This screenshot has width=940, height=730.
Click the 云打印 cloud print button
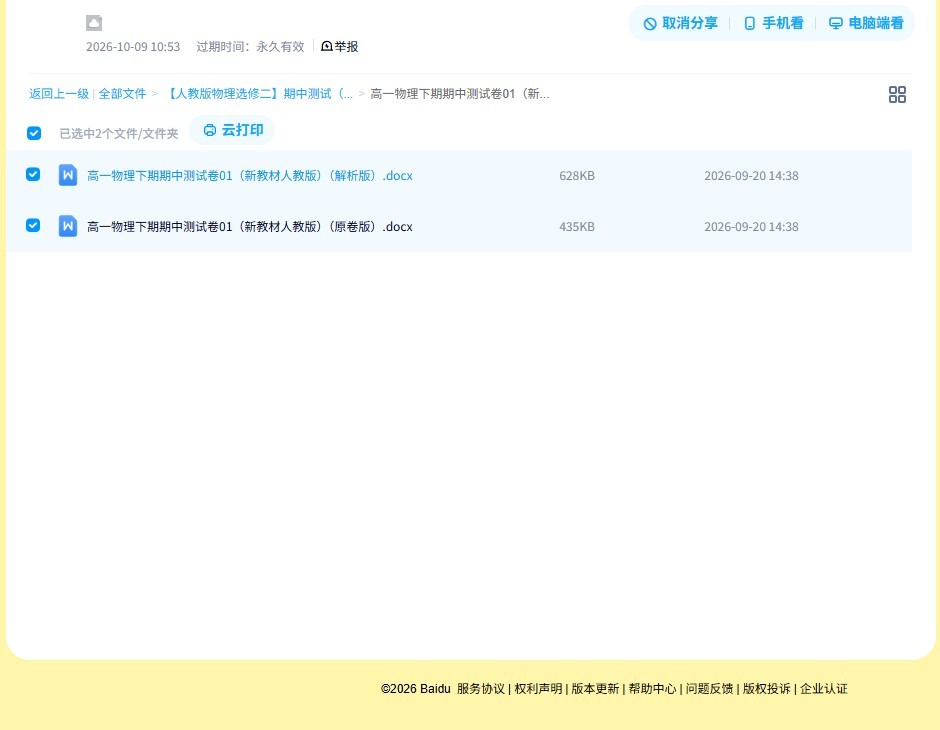pos(233,130)
